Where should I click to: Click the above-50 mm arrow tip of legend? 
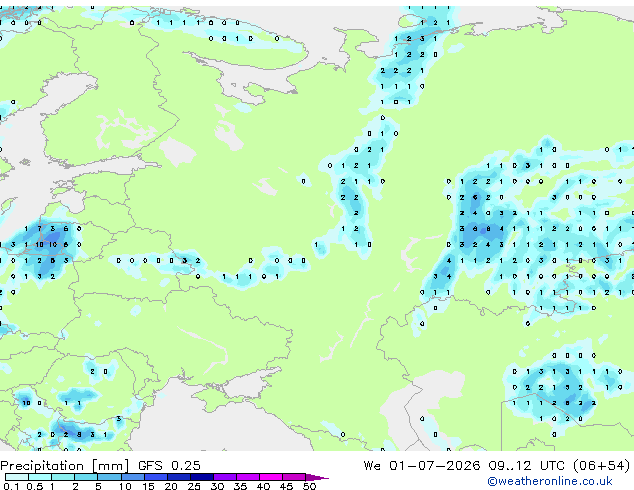click(317, 477)
